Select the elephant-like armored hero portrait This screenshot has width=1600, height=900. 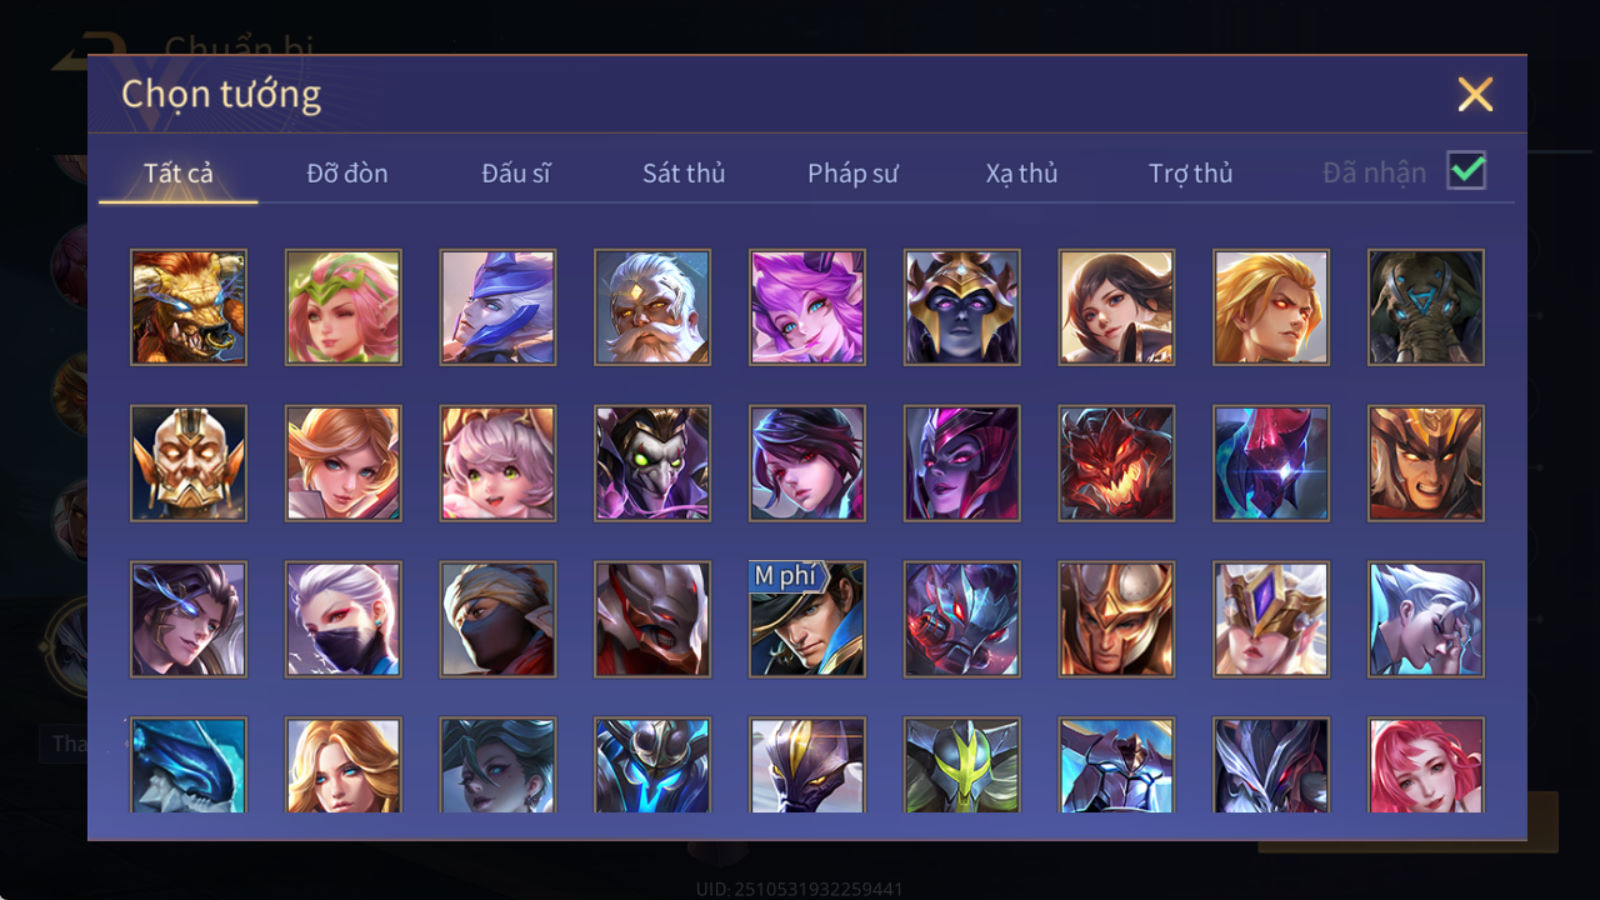1426,307
